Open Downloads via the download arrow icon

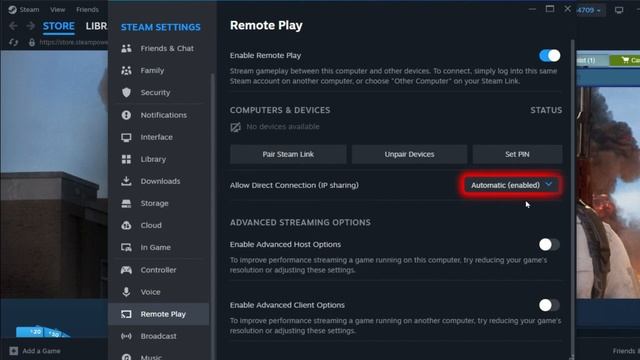click(x=126, y=181)
